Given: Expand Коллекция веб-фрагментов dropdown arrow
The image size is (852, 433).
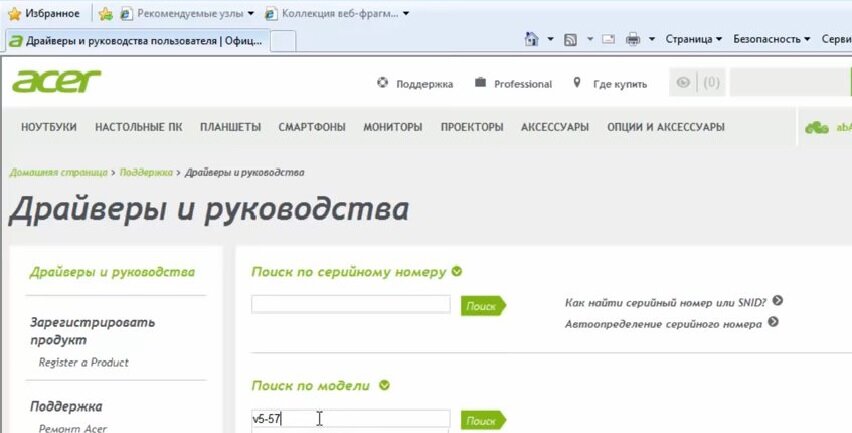Looking at the screenshot, I should pos(406,14).
